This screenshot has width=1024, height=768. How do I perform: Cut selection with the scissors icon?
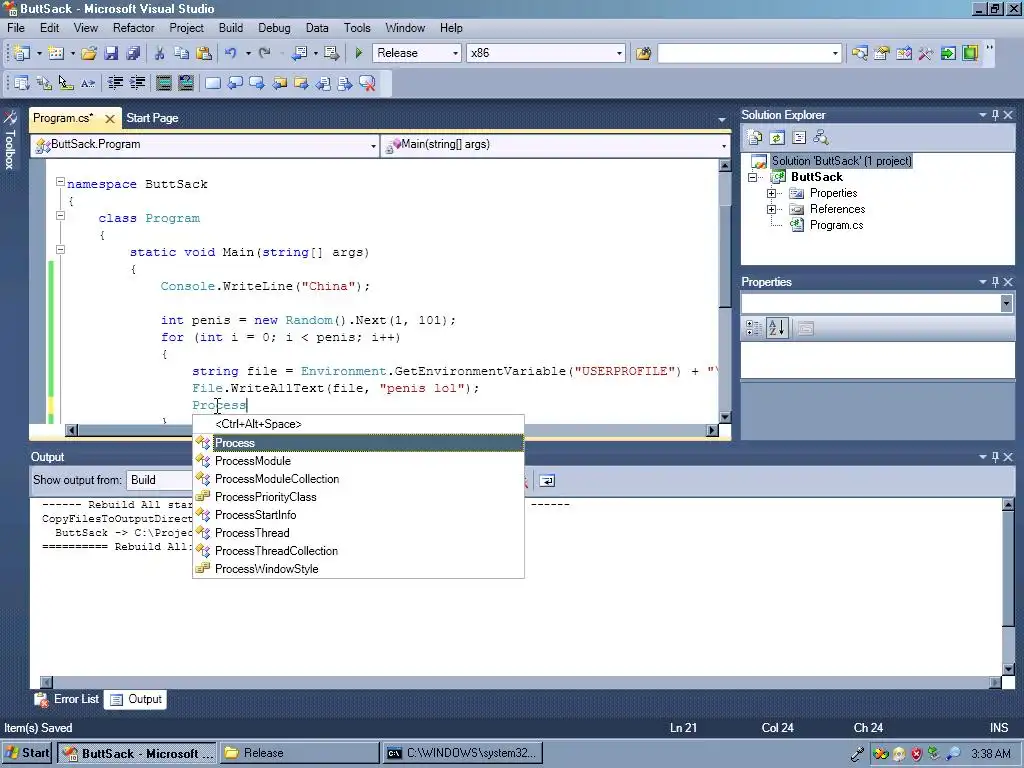tap(159, 53)
